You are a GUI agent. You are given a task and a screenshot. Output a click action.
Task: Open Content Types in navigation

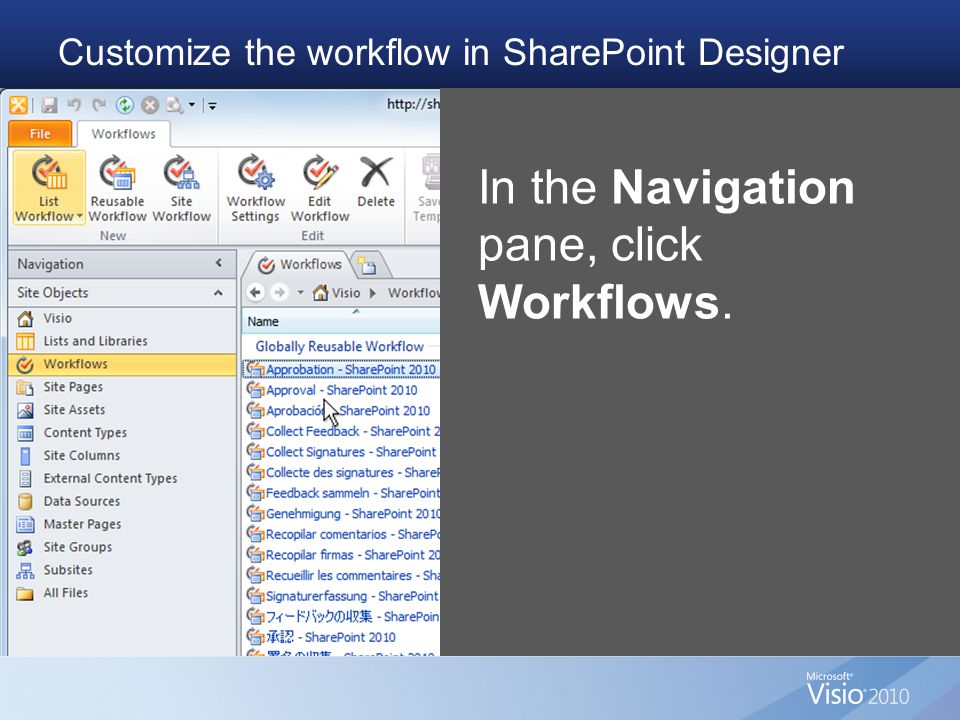click(x=122, y=433)
